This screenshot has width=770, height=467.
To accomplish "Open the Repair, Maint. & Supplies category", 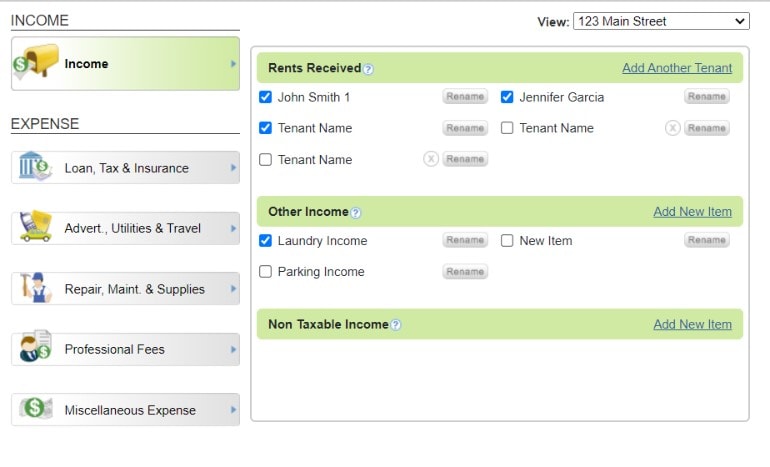I will [134, 289].
